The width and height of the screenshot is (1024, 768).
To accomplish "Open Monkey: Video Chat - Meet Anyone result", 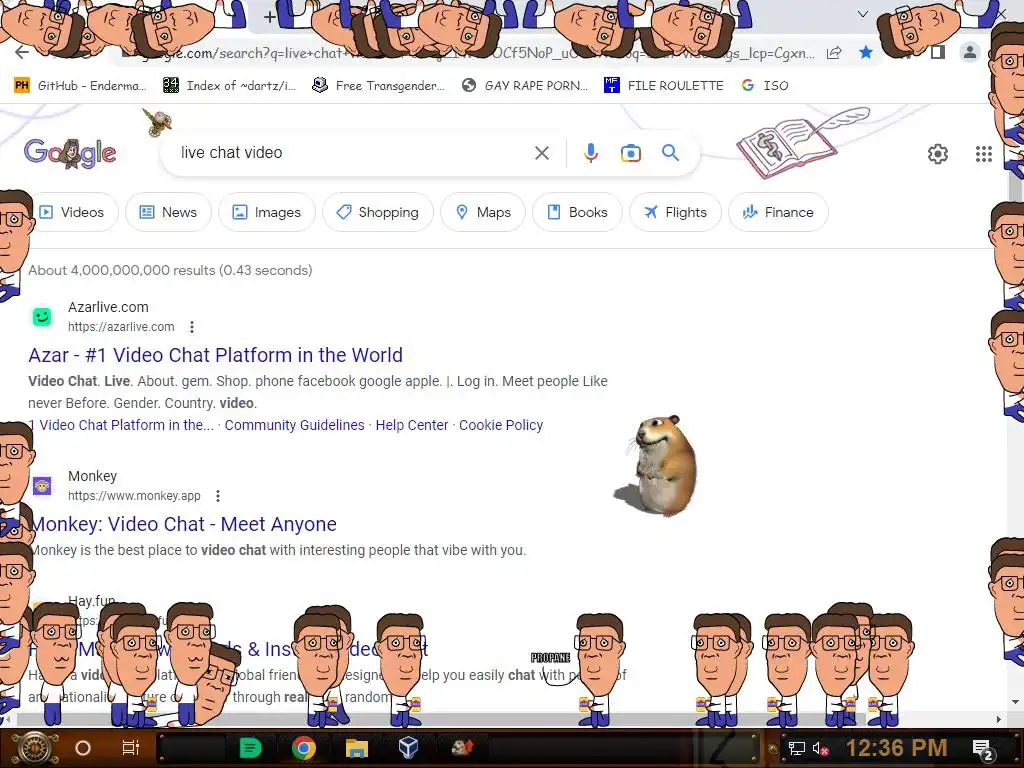I will pos(184,524).
